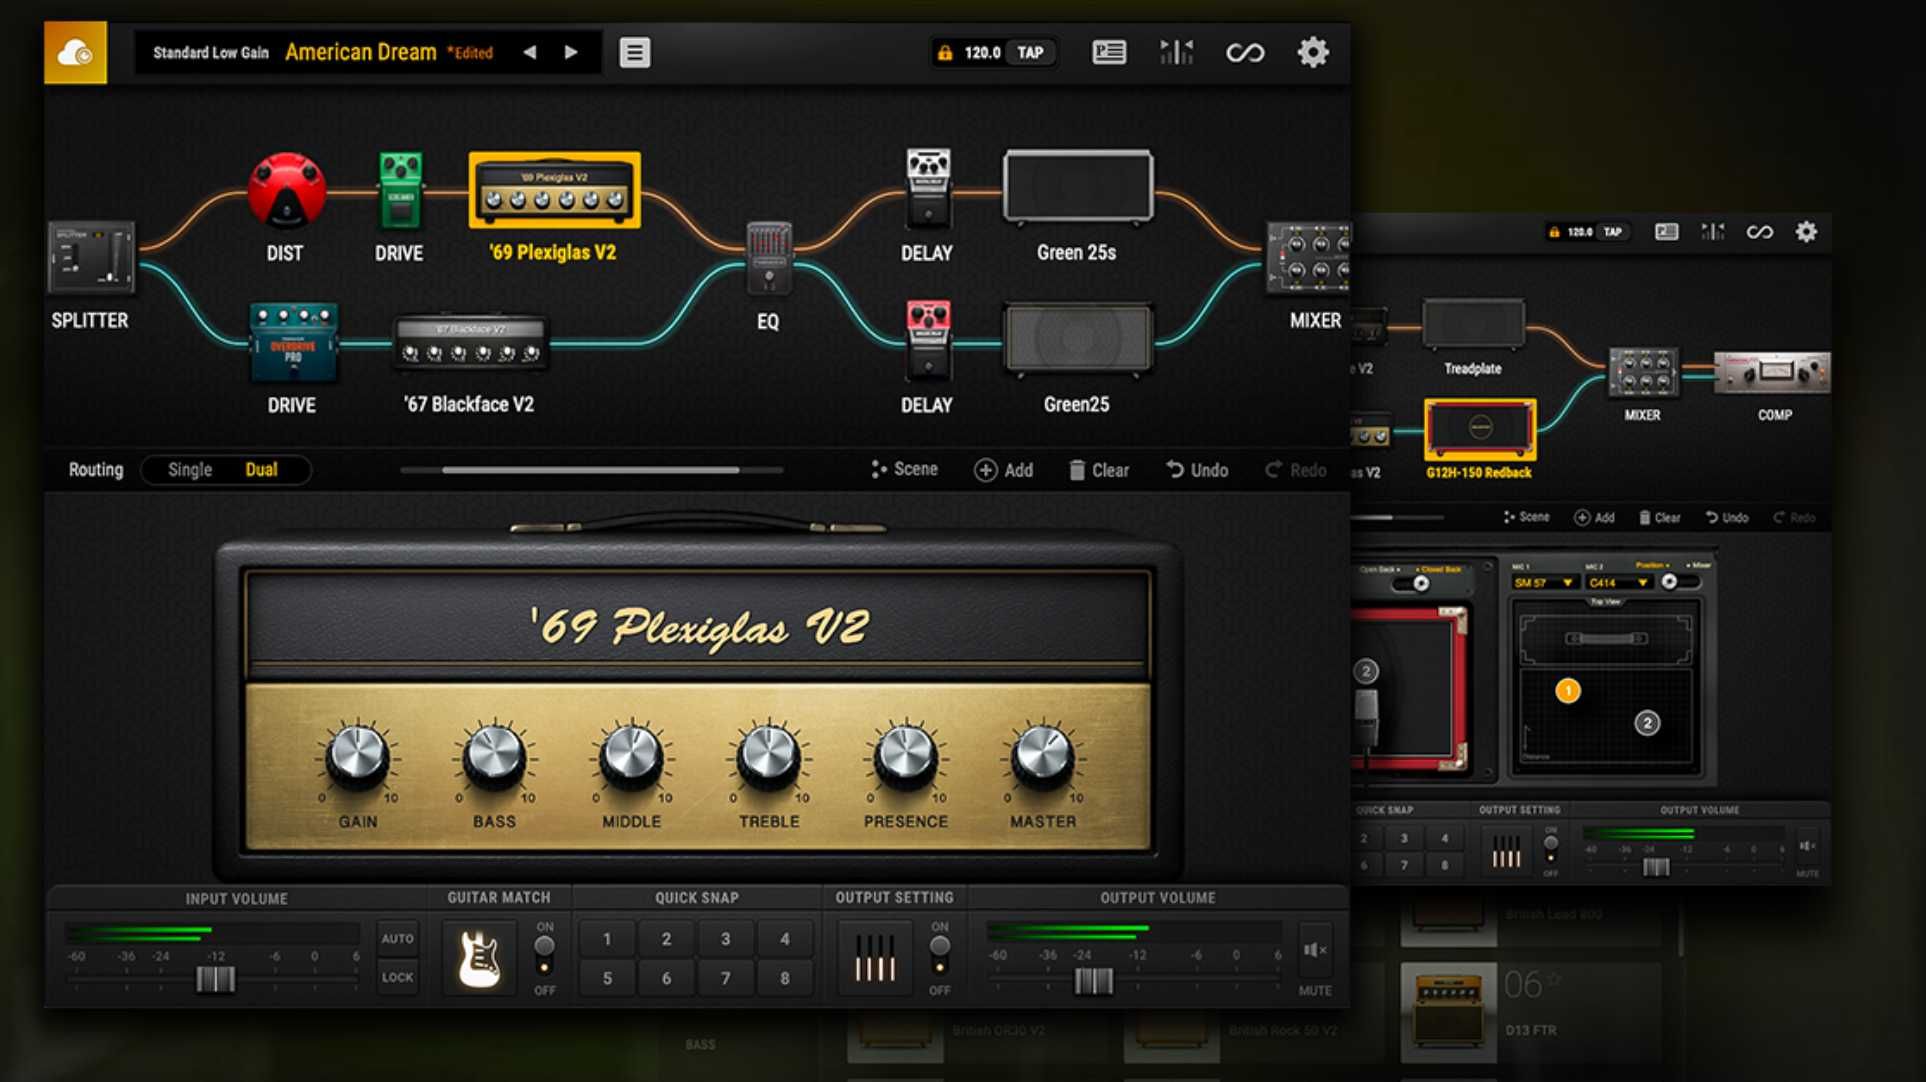
Task: Select the '69 Plexiglas V2 amp block
Action: (554, 190)
